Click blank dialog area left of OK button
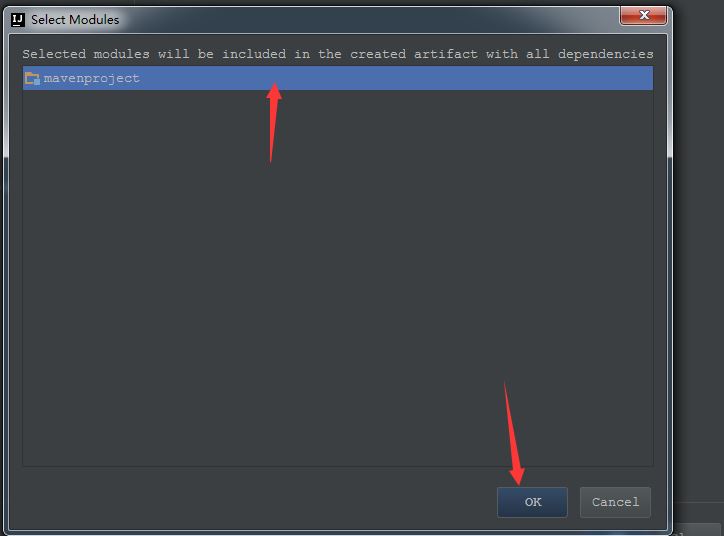The height and width of the screenshot is (536, 724). [x=254, y=502]
